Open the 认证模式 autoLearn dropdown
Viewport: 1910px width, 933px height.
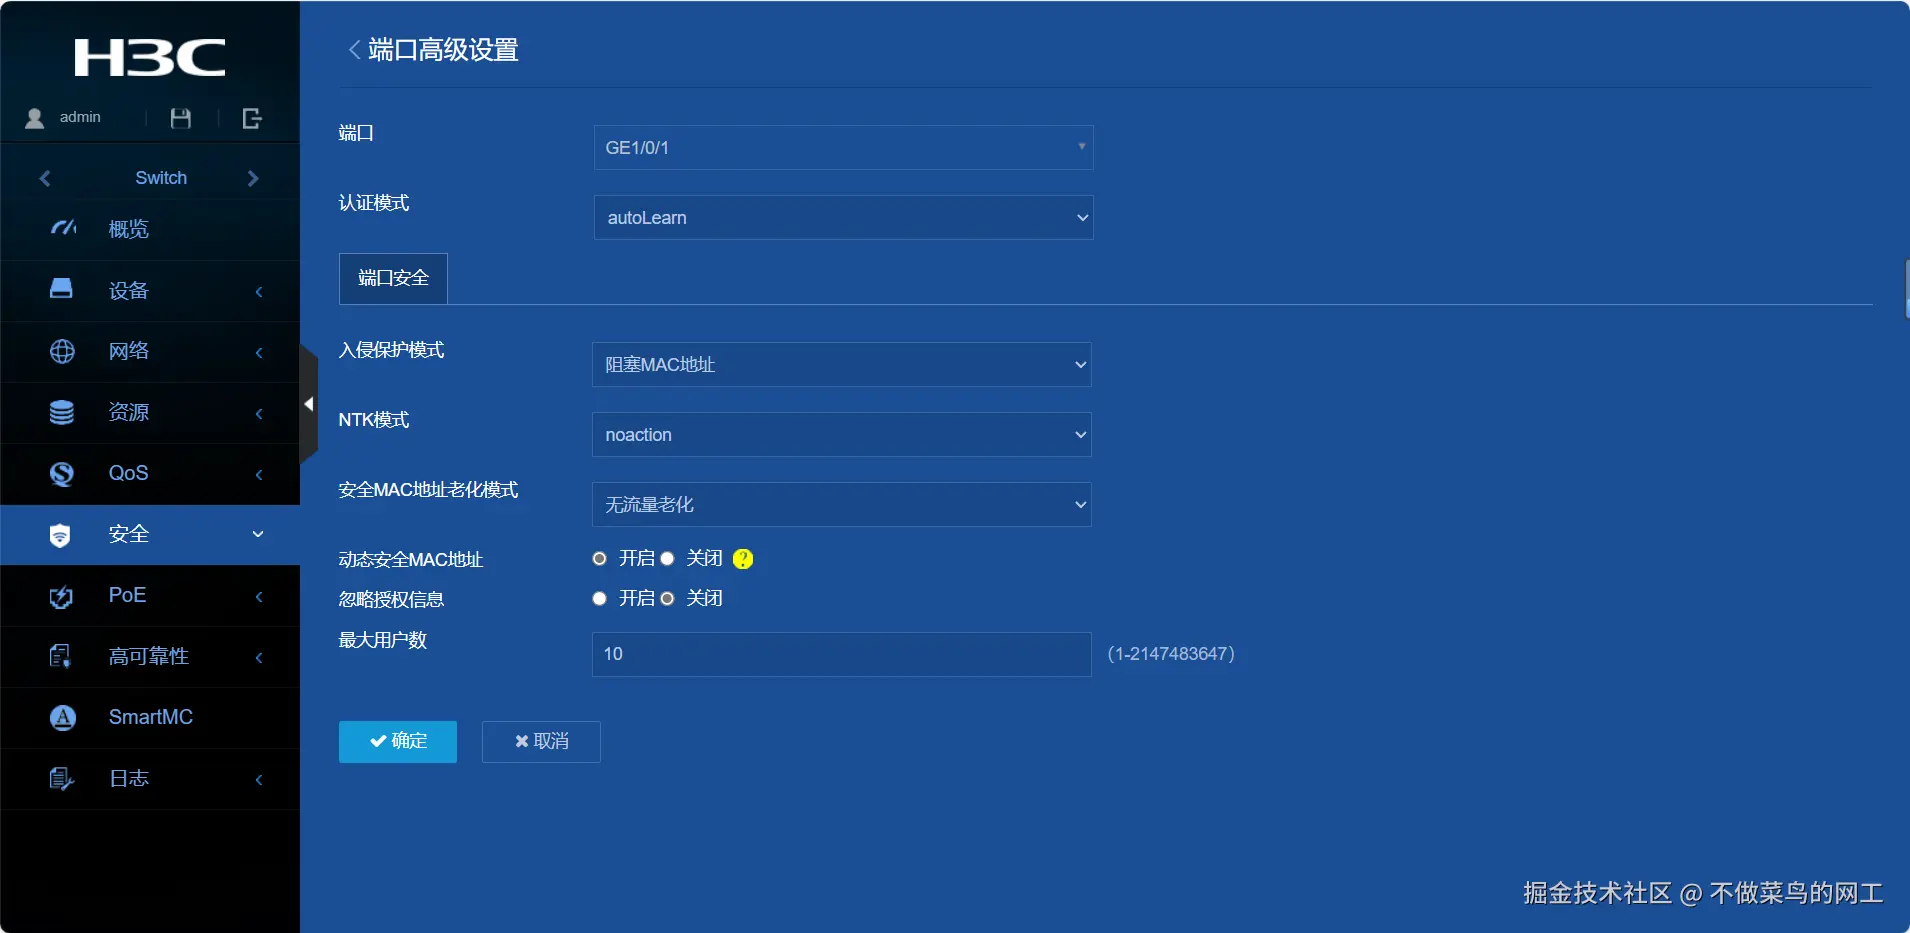[x=841, y=217]
